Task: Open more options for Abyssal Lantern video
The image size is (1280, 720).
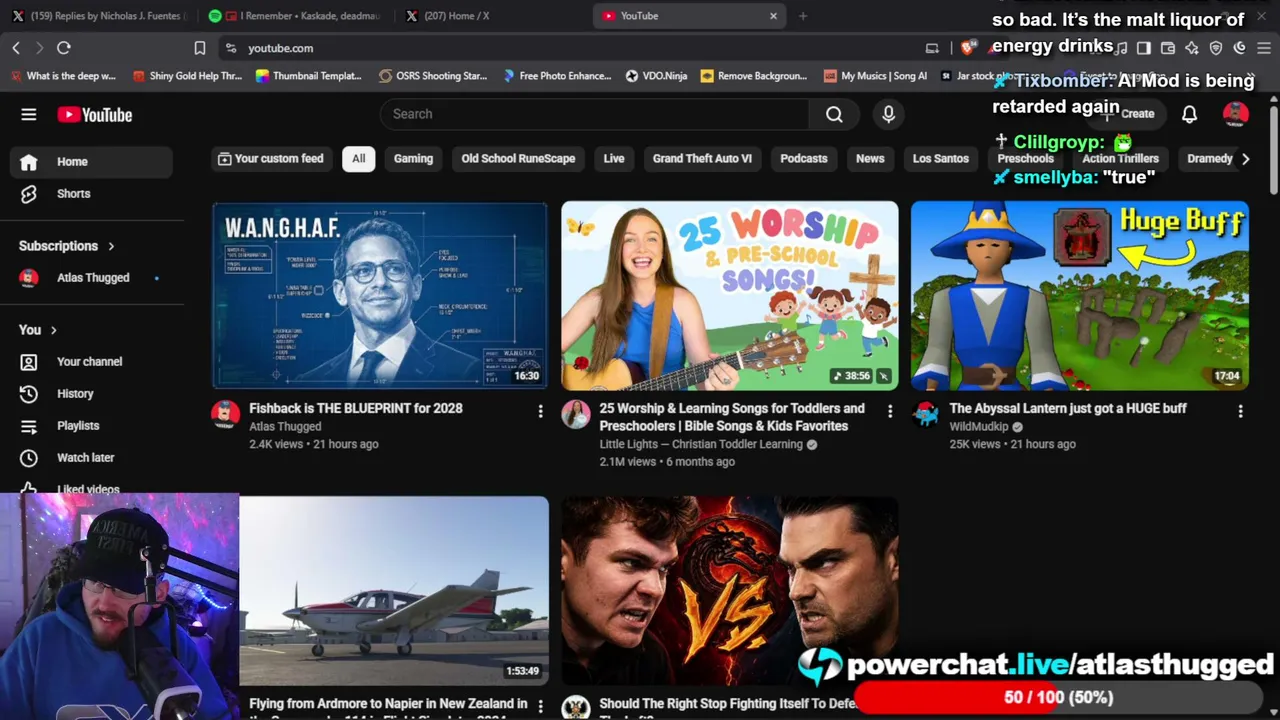Action: point(1240,411)
